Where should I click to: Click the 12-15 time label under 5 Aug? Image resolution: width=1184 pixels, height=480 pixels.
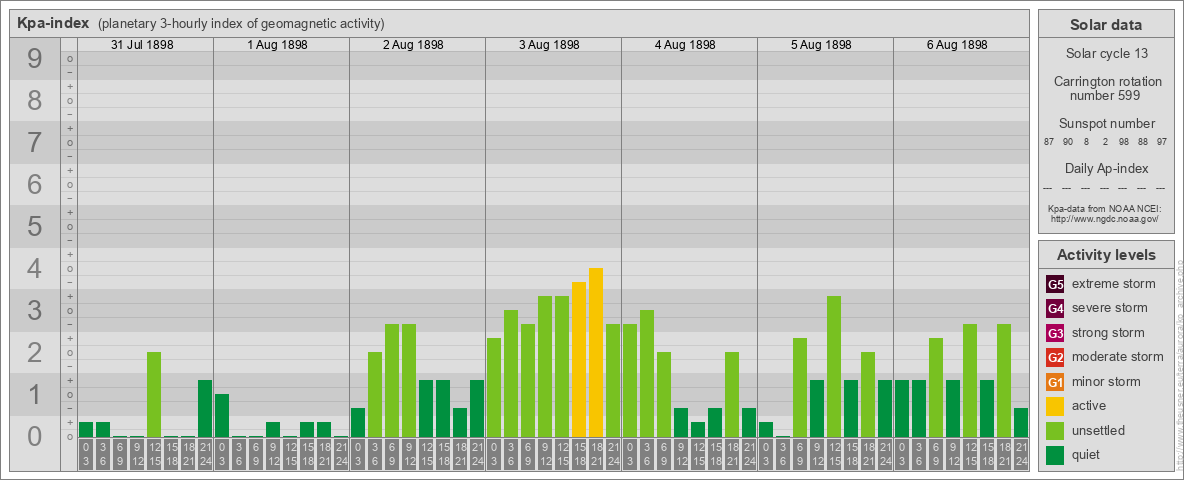[x=834, y=454]
